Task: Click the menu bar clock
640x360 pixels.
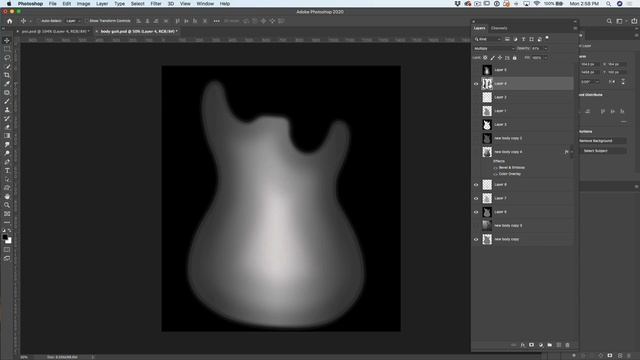Action: point(584,4)
